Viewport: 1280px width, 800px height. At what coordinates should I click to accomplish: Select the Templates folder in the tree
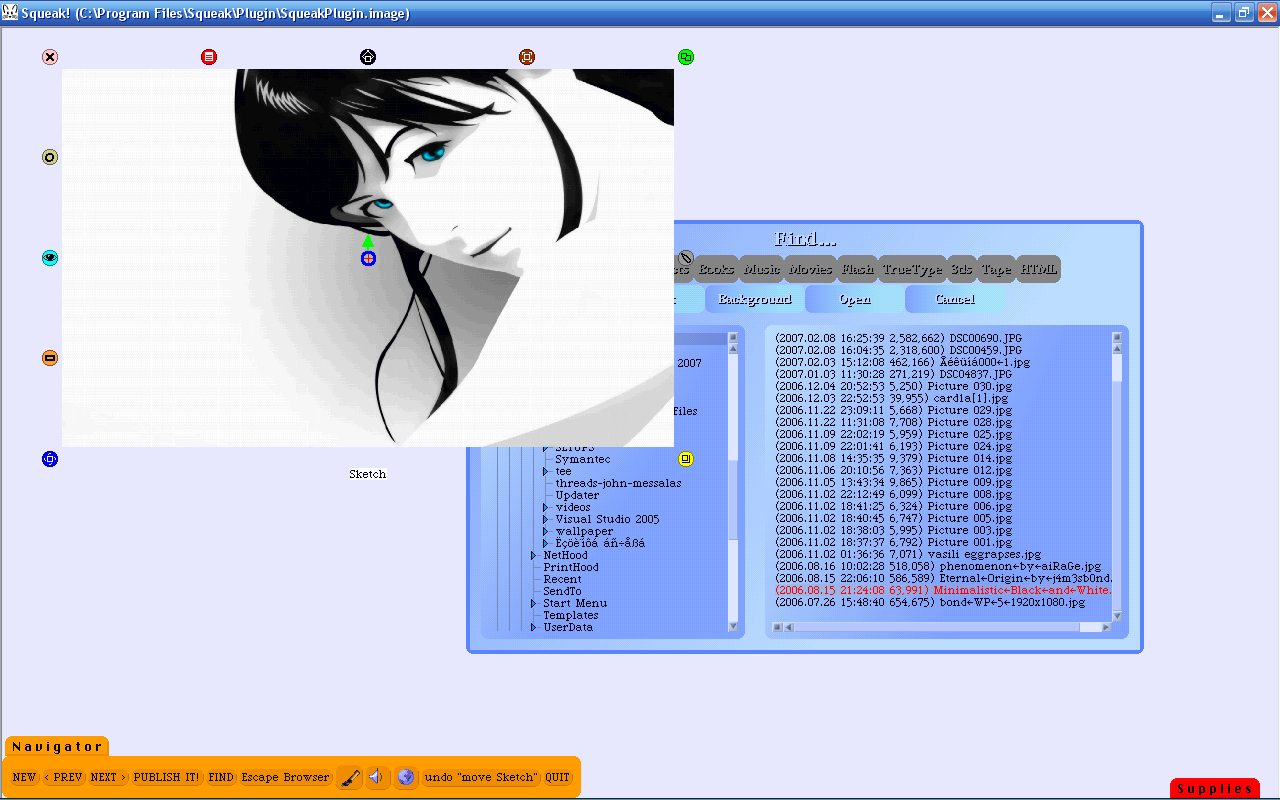pyautogui.click(x=571, y=615)
